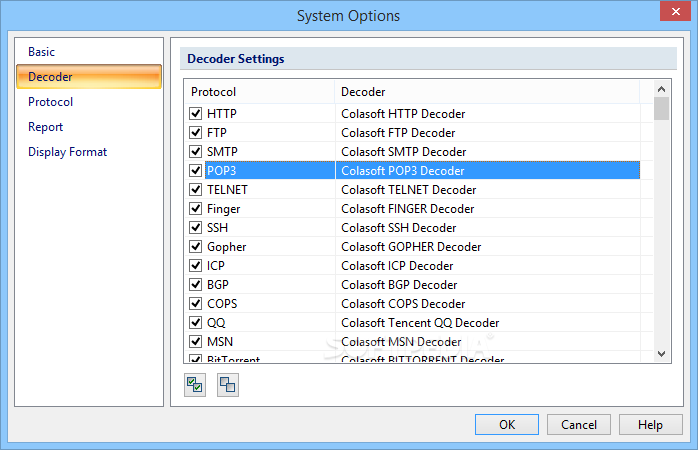Select the Colasoft SMTP Decoder cell
This screenshot has width=698, height=450.
coord(487,151)
